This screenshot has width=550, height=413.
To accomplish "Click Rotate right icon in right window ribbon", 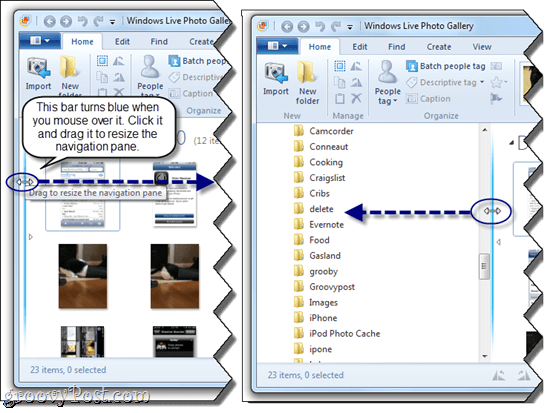I will click(356, 82).
